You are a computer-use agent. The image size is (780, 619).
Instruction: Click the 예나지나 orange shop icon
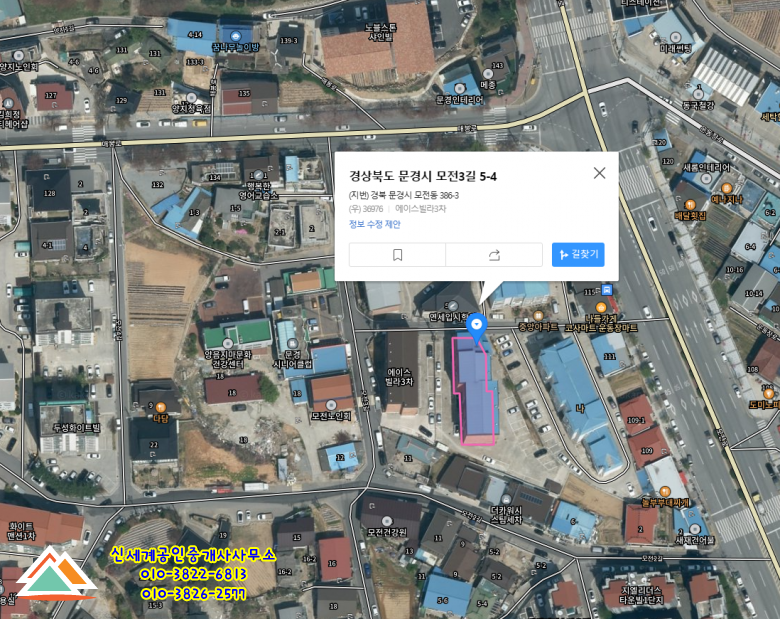726,188
